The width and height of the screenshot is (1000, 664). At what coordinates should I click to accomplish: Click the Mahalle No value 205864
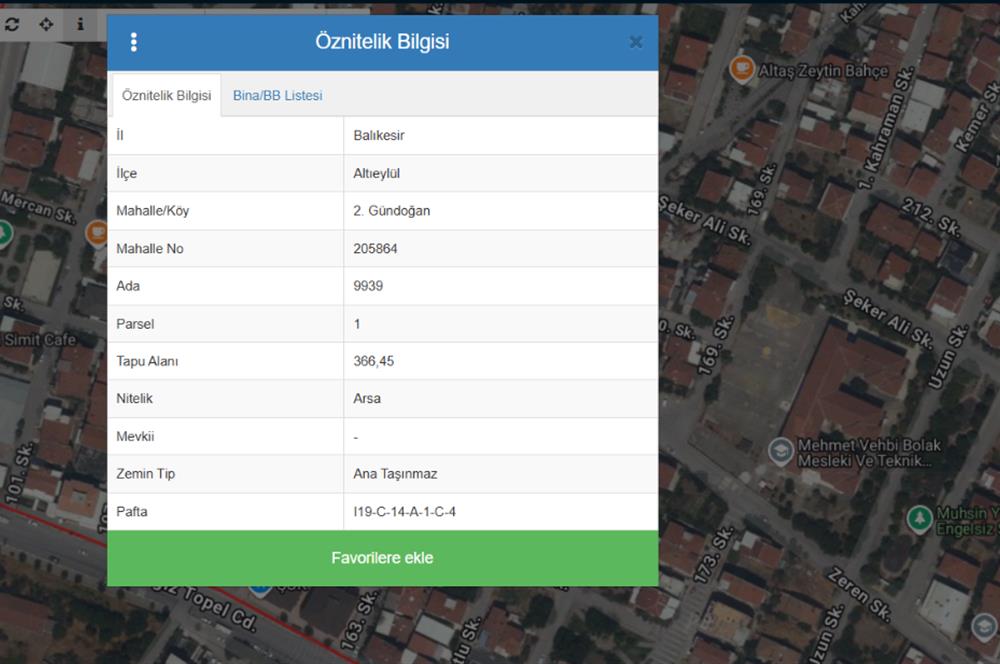[375, 249]
